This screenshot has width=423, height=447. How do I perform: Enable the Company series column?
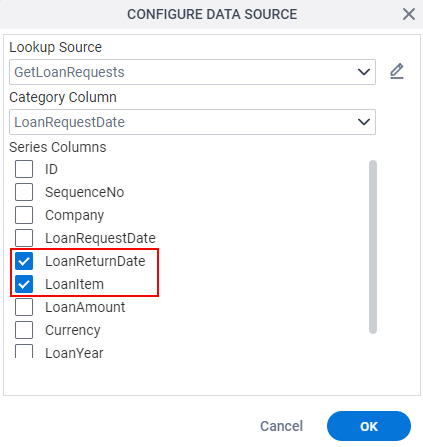tap(24, 215)
